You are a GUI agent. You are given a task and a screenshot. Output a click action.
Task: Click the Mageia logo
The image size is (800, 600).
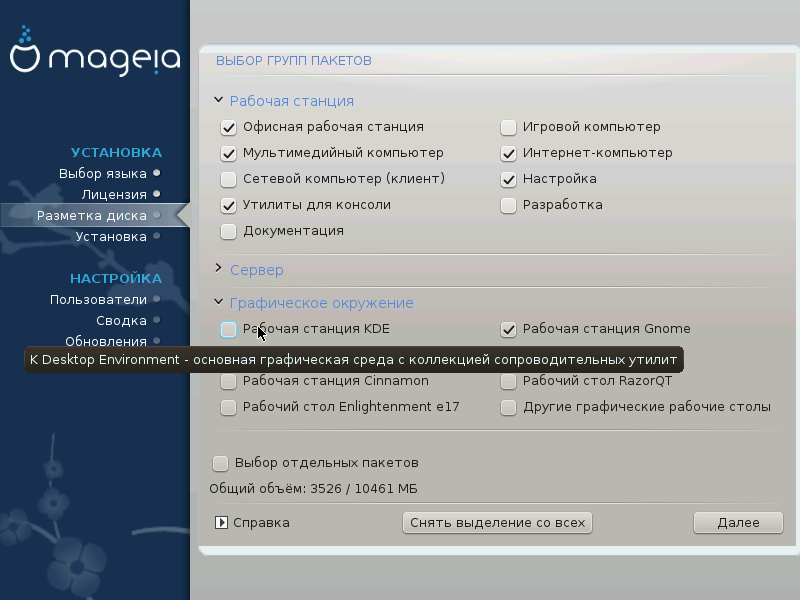click(95, 52)
